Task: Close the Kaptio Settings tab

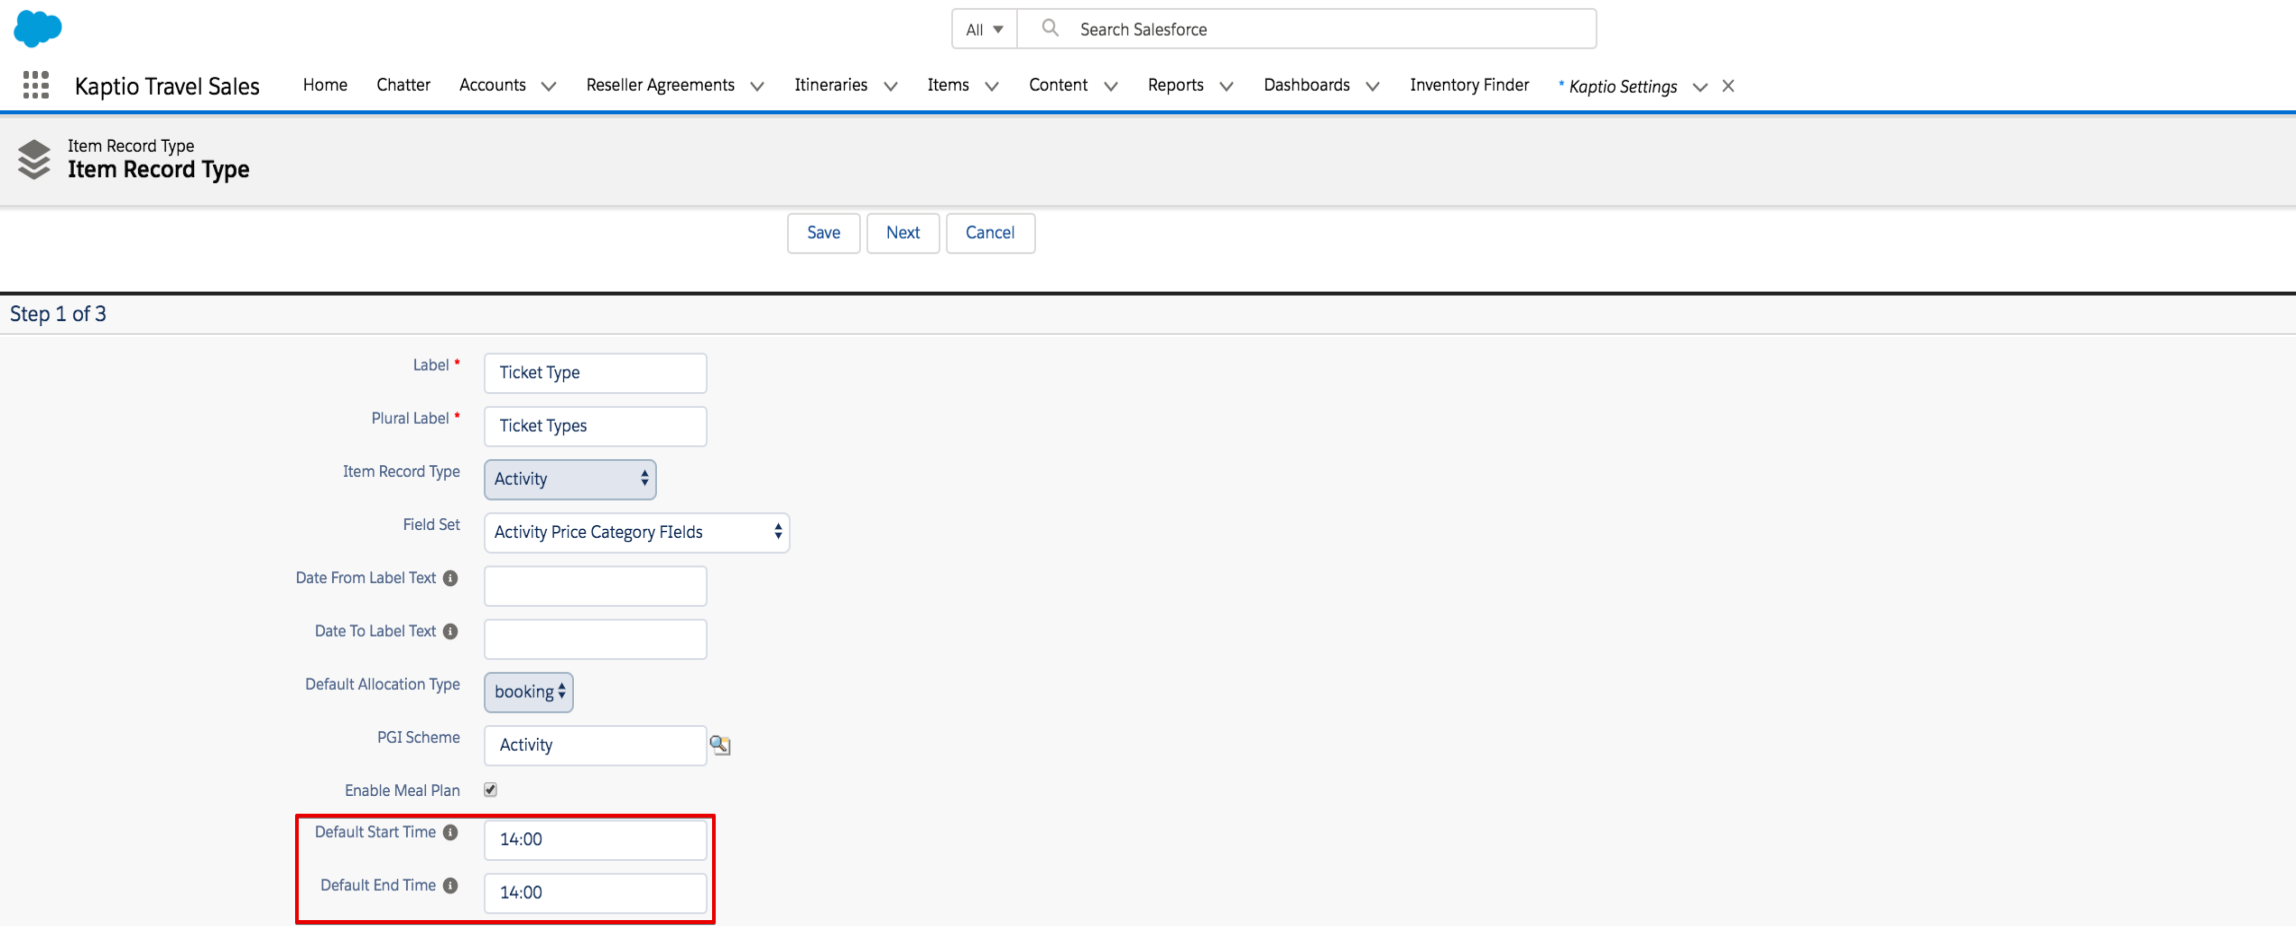Action: click(x=1728, y=86)
